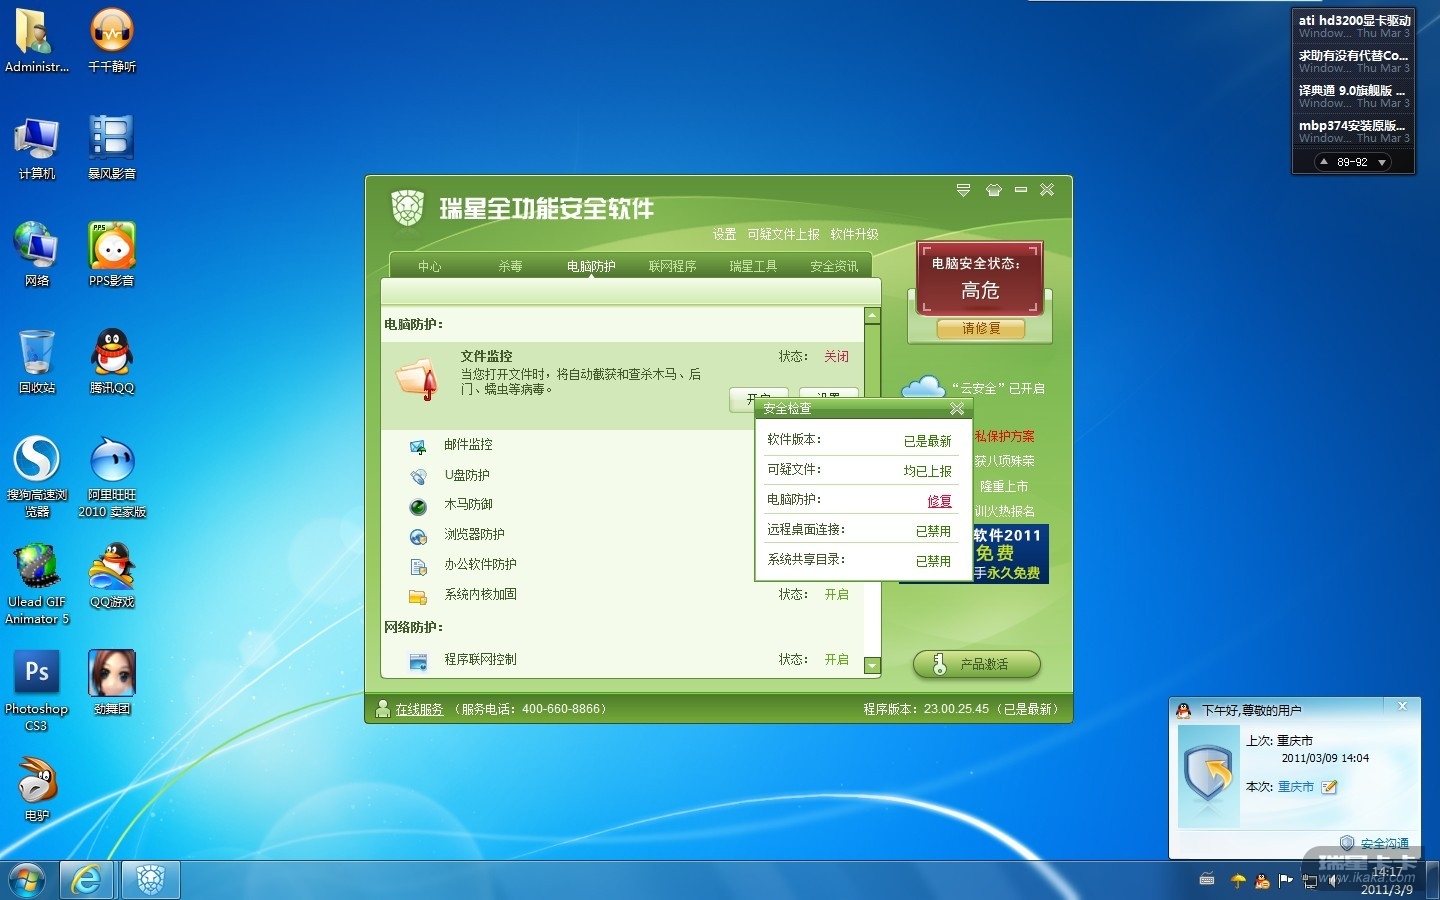Screen dimensions: 1440x900
Task: Open the 在线服务 link
Action: click(419, 709)
